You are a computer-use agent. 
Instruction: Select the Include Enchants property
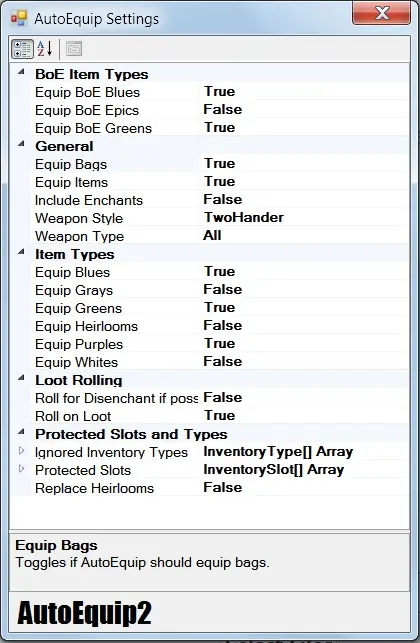[89, 201]
